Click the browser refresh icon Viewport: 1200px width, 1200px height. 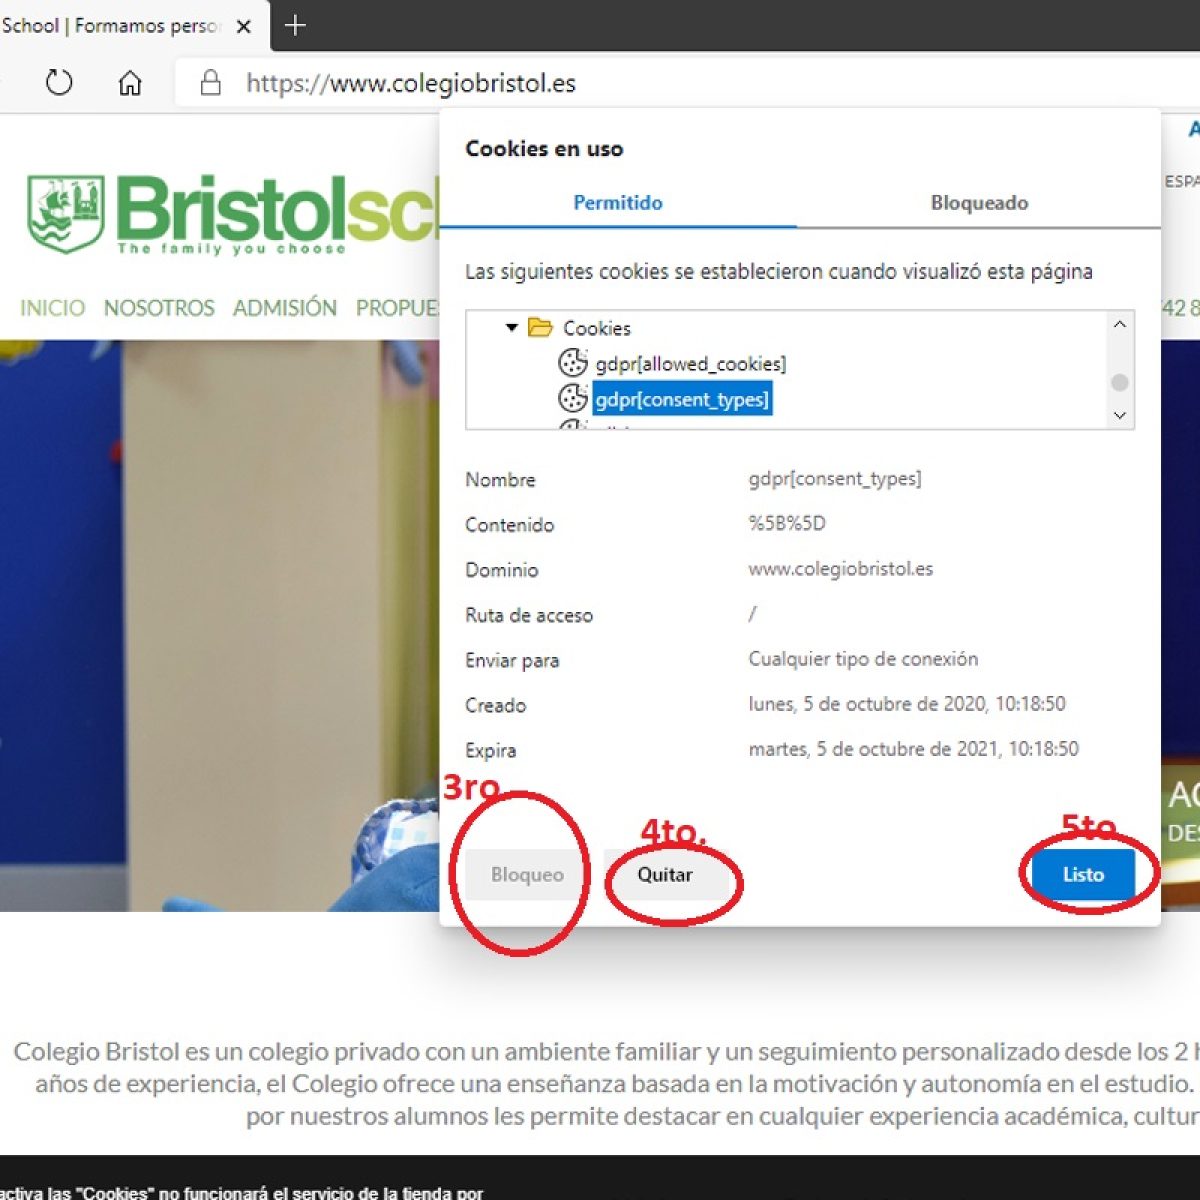point(59,82)
